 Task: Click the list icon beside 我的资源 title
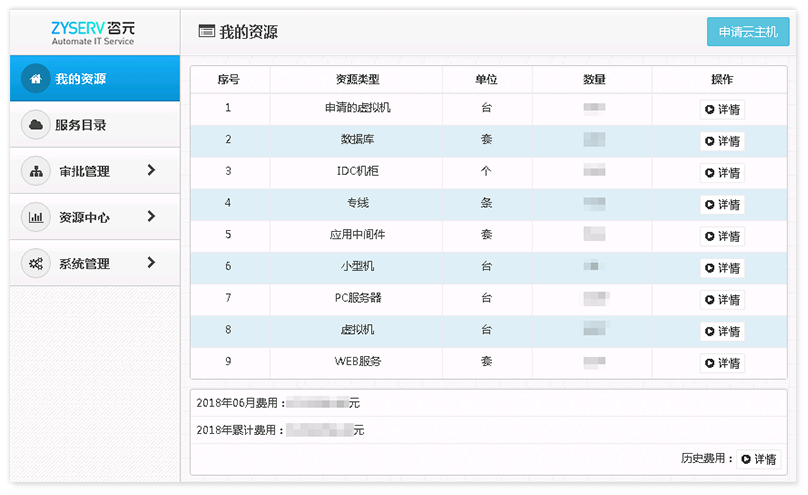207,32
